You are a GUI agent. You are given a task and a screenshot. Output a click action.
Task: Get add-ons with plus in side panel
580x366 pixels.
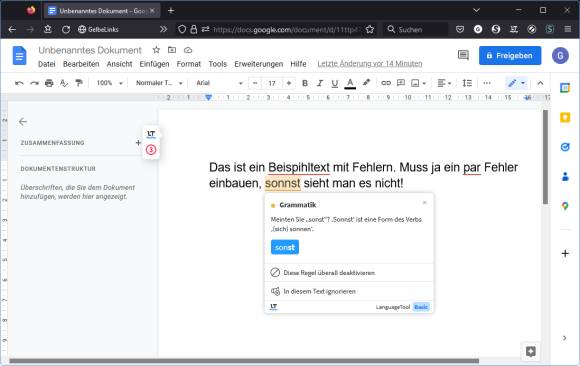[565, 253]
